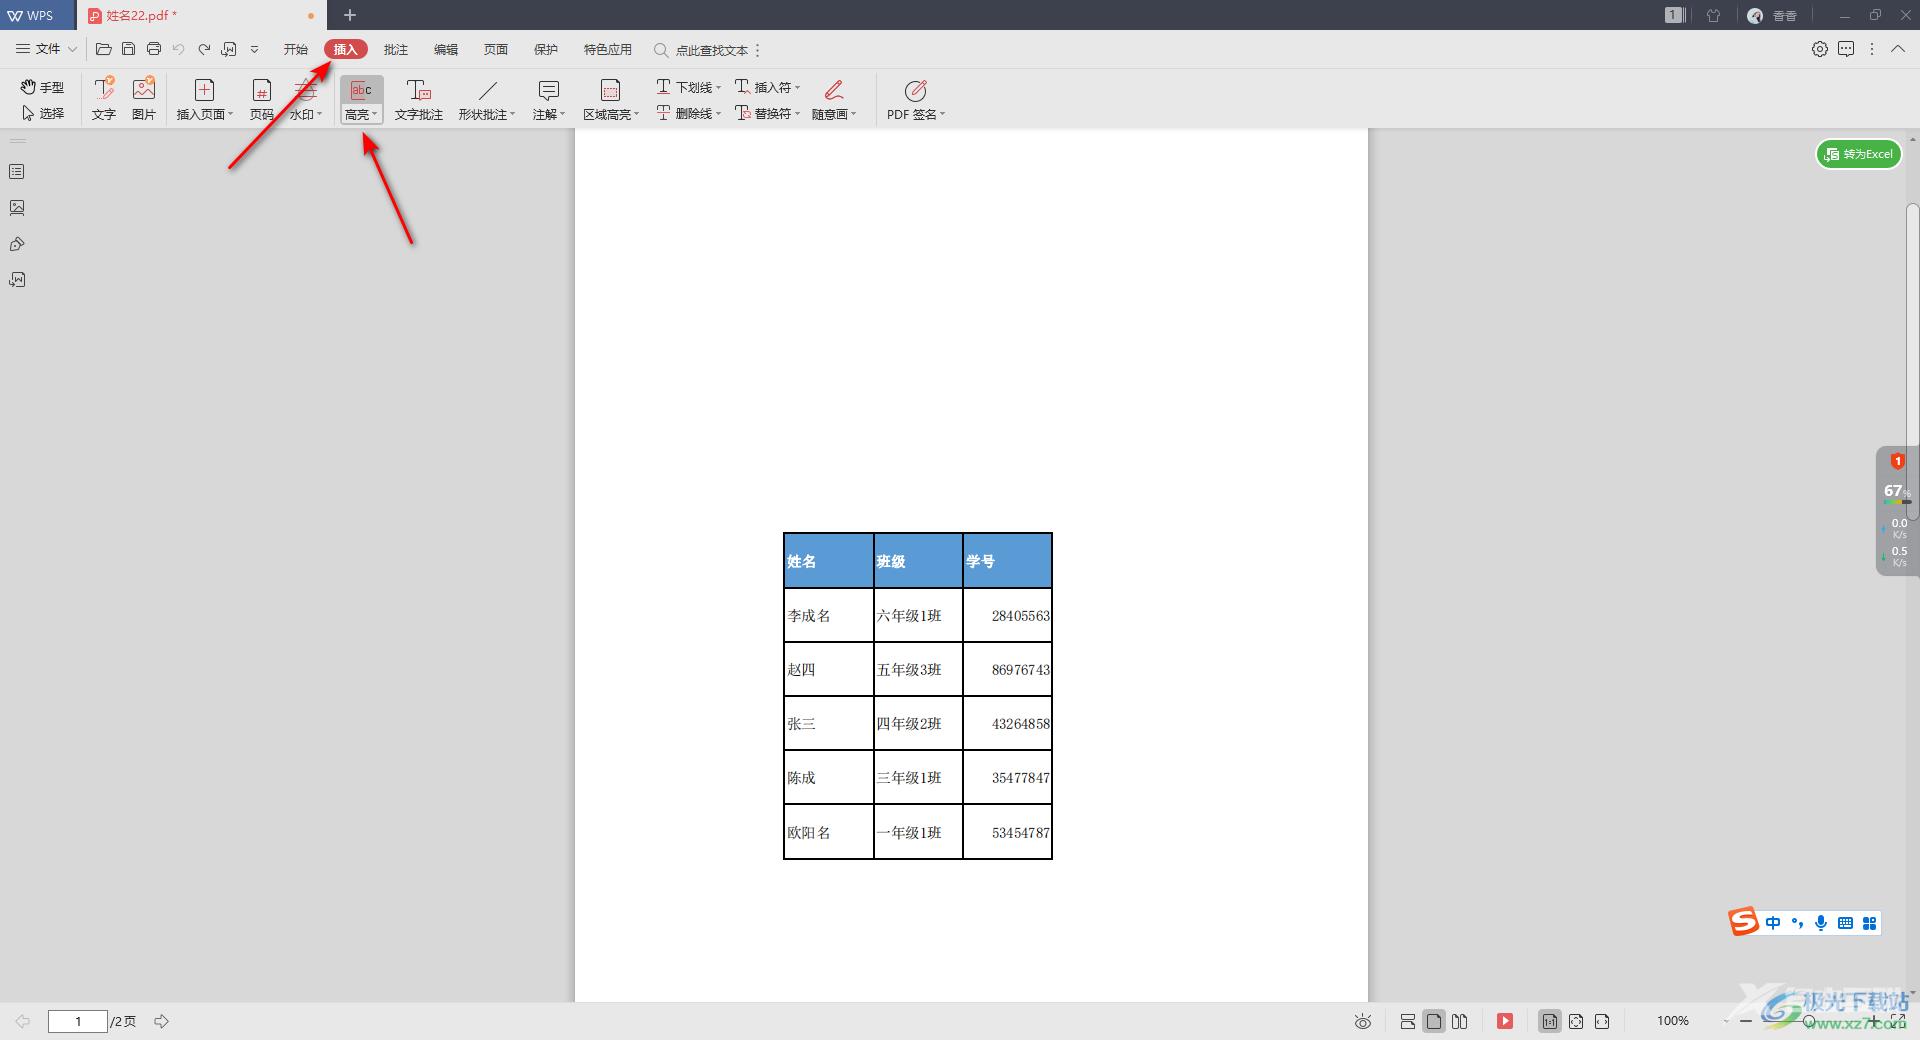Open the annotations panel in left sidebar
This screenshot has width=1920, height=1040.
pos(17,244)
